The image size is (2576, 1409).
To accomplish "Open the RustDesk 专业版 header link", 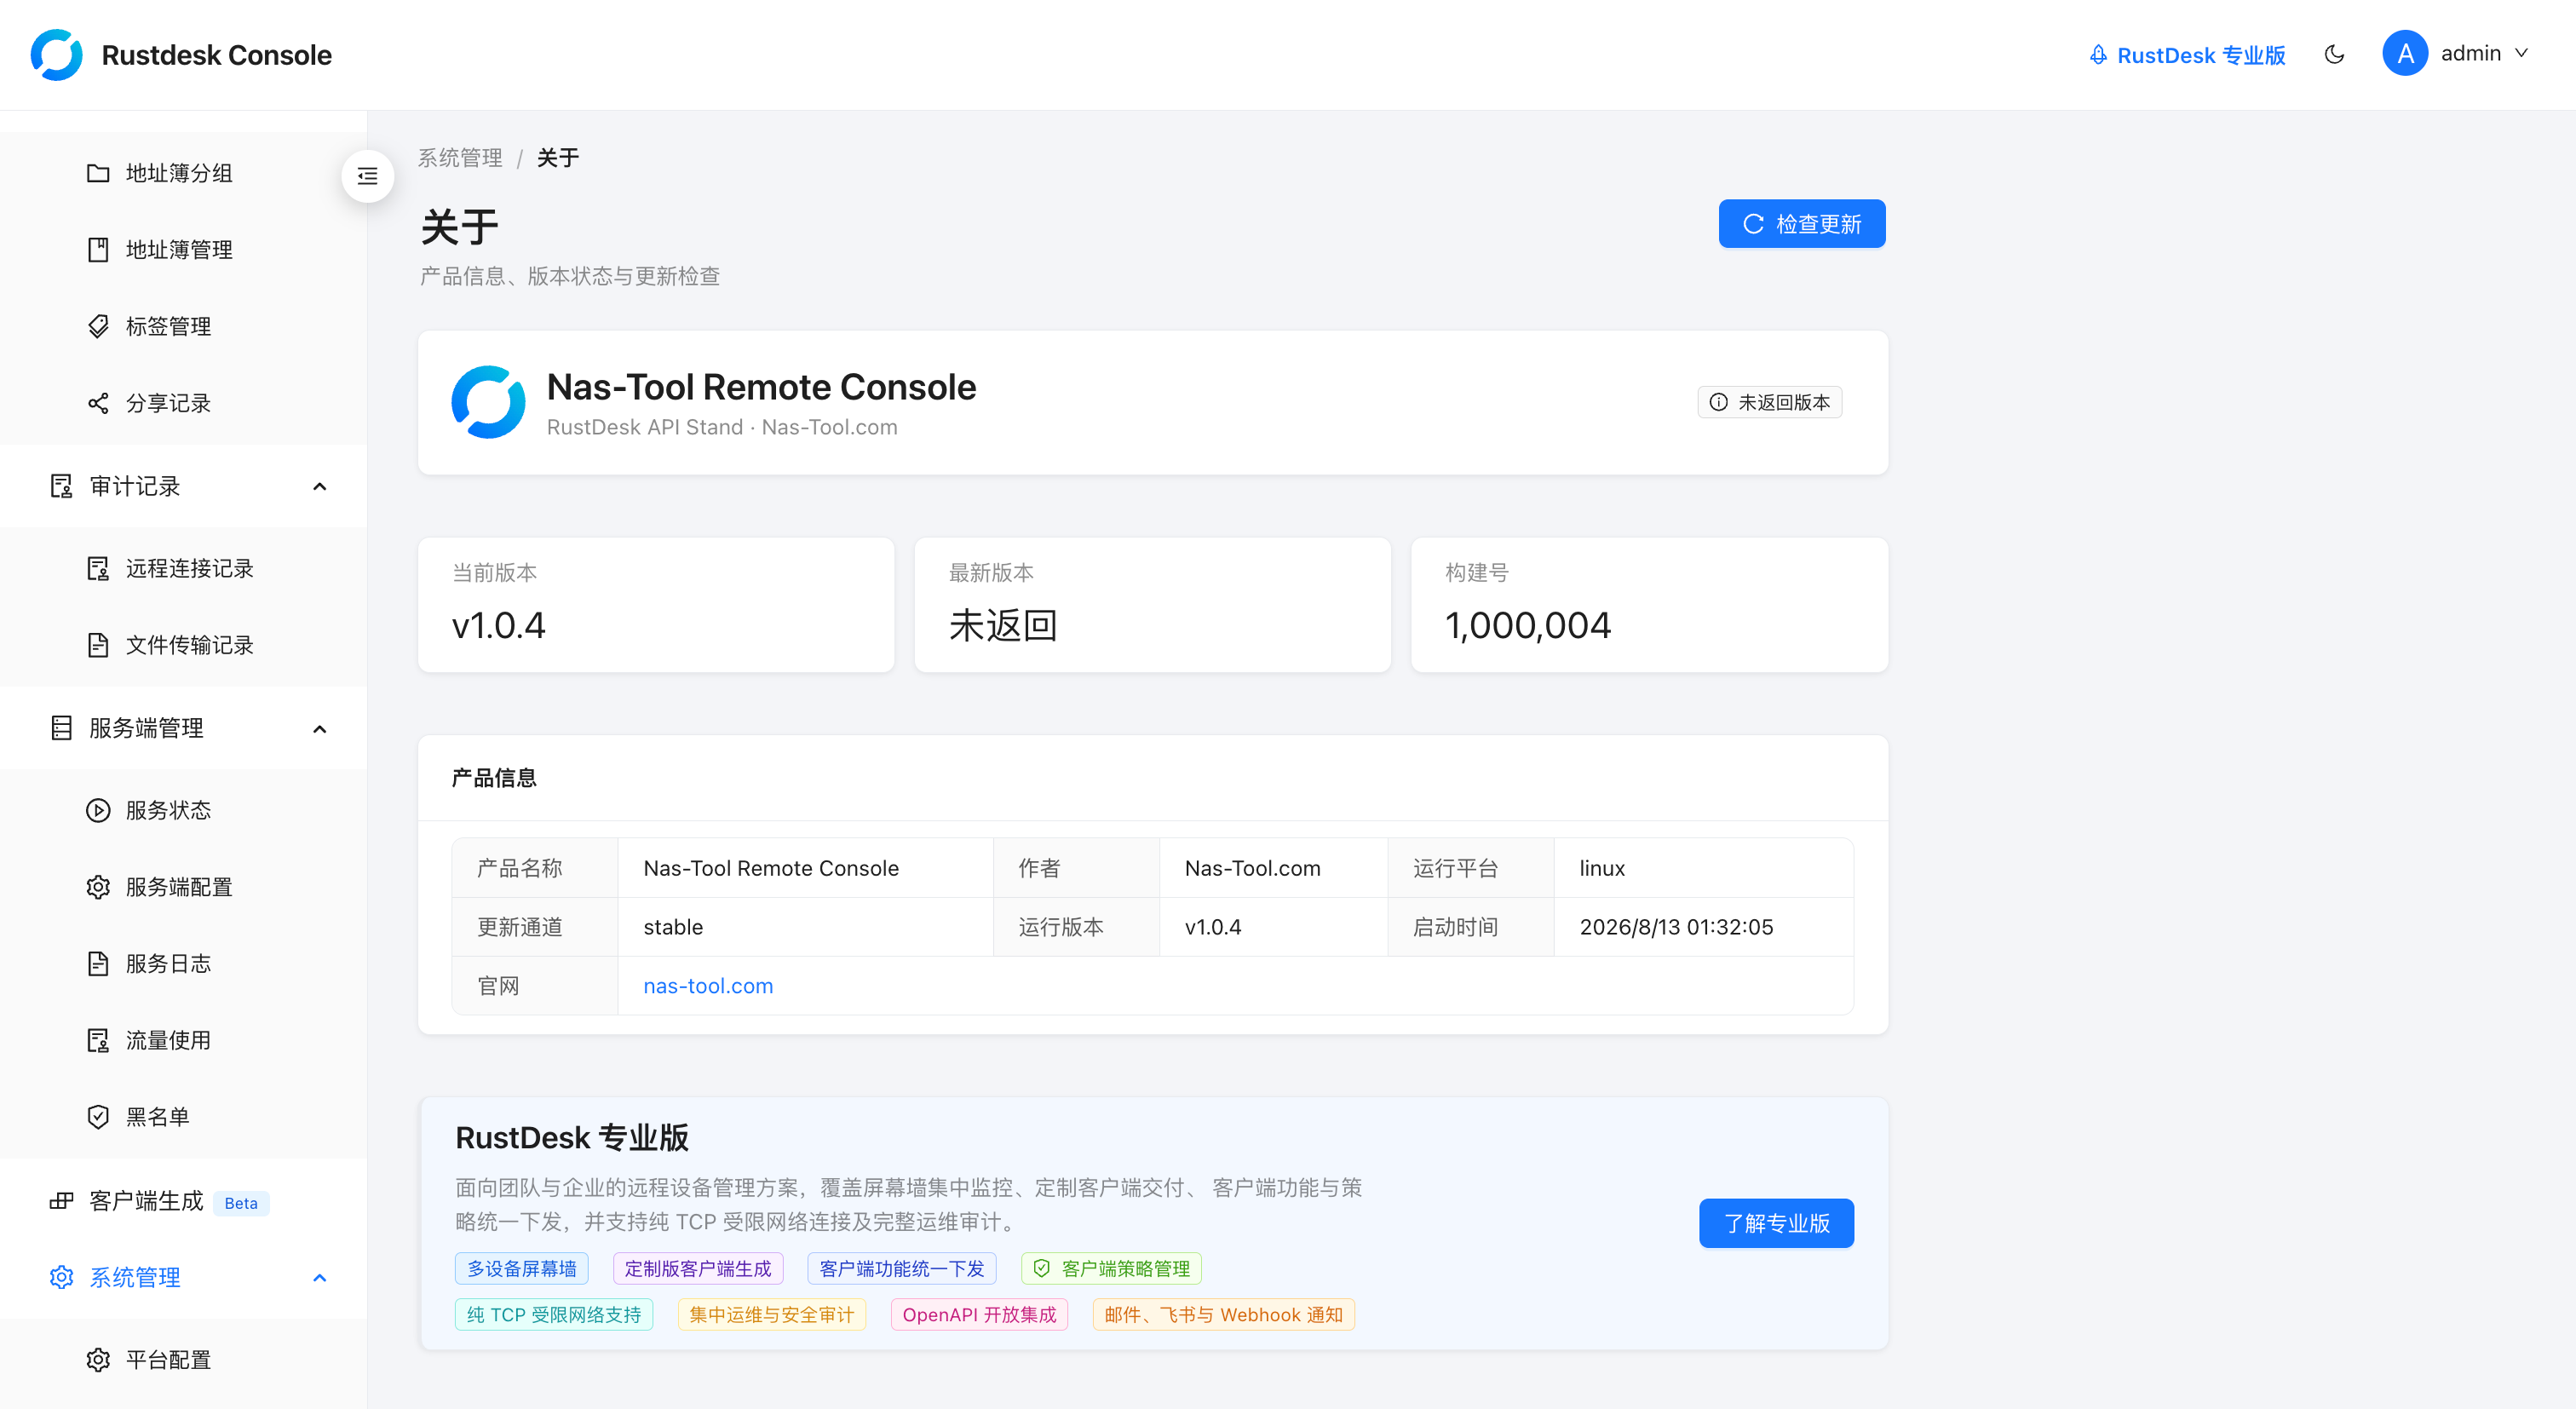I will click(2187, 55).
